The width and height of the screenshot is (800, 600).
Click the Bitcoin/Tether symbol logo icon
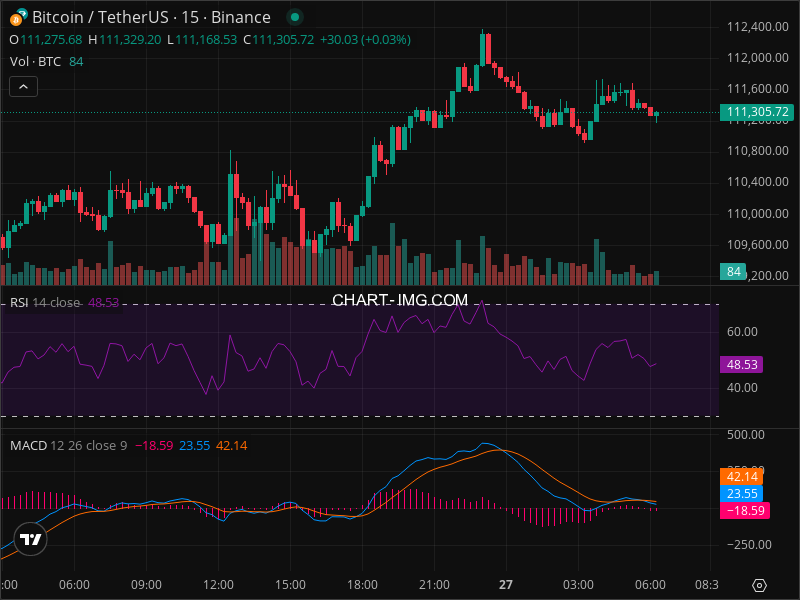pos(17,17)
